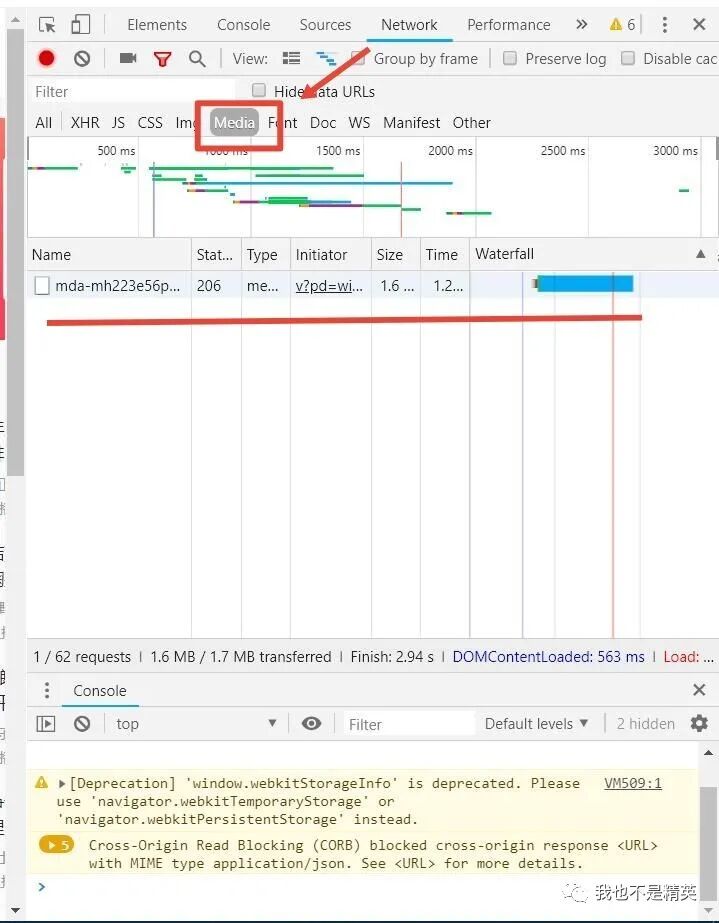Click the warnings count triangle icon

tap(616, 24)
